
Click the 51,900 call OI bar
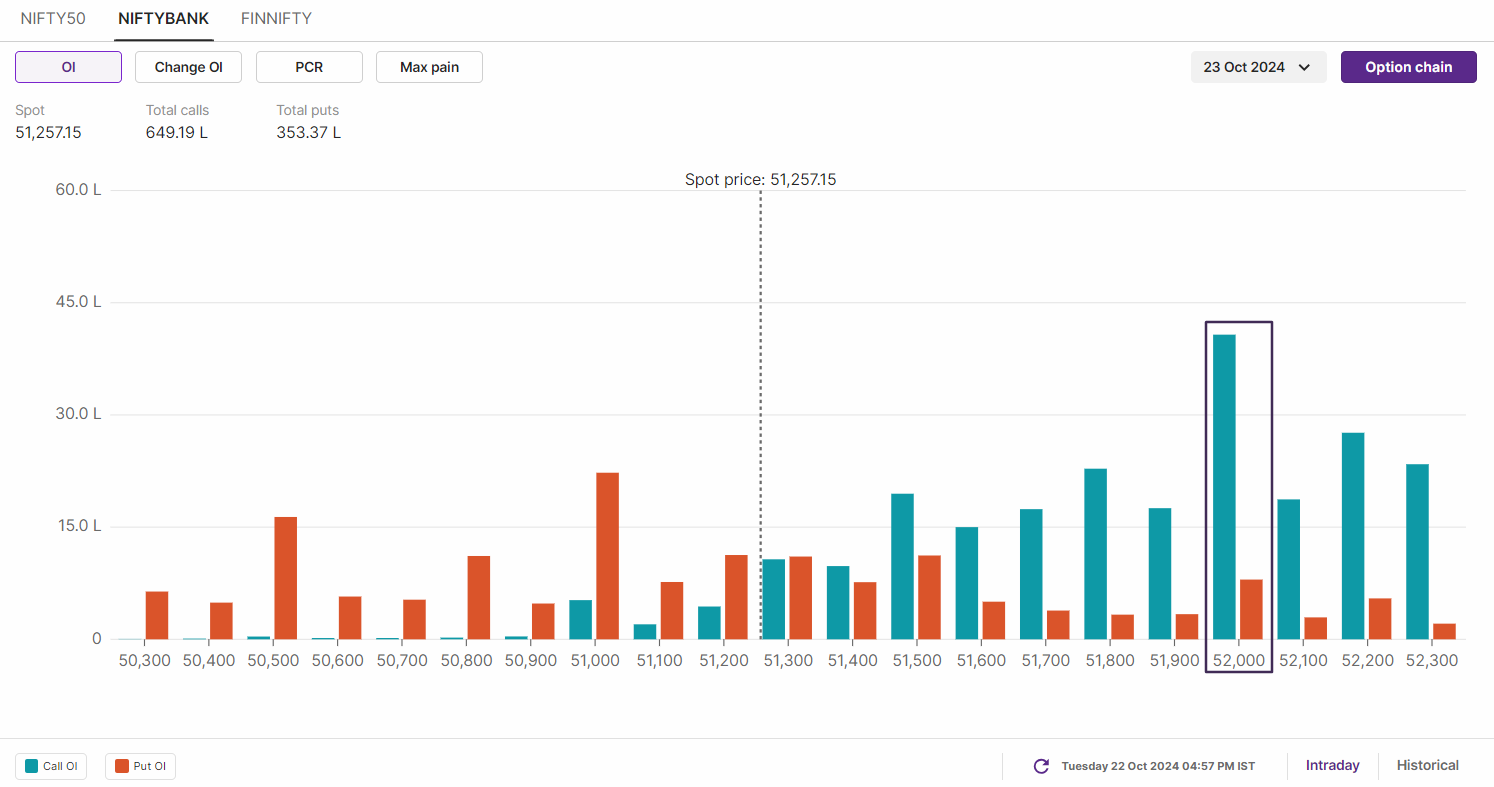pos(1160,574)
